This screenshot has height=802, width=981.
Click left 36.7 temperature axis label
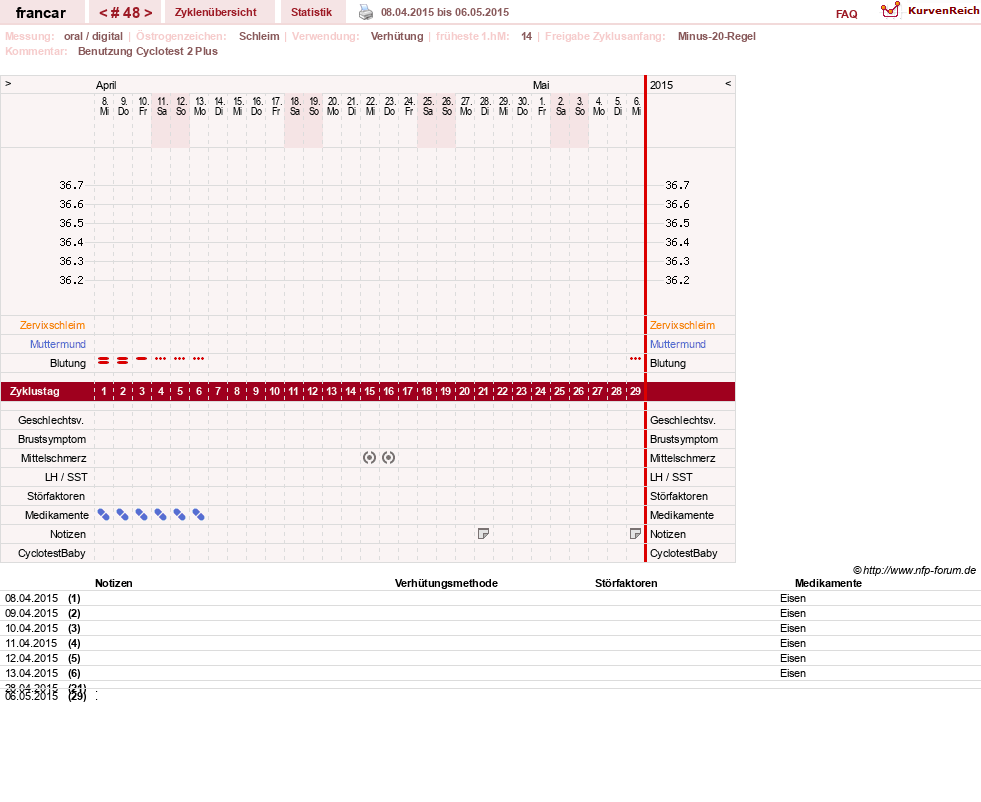click(71, 185)
